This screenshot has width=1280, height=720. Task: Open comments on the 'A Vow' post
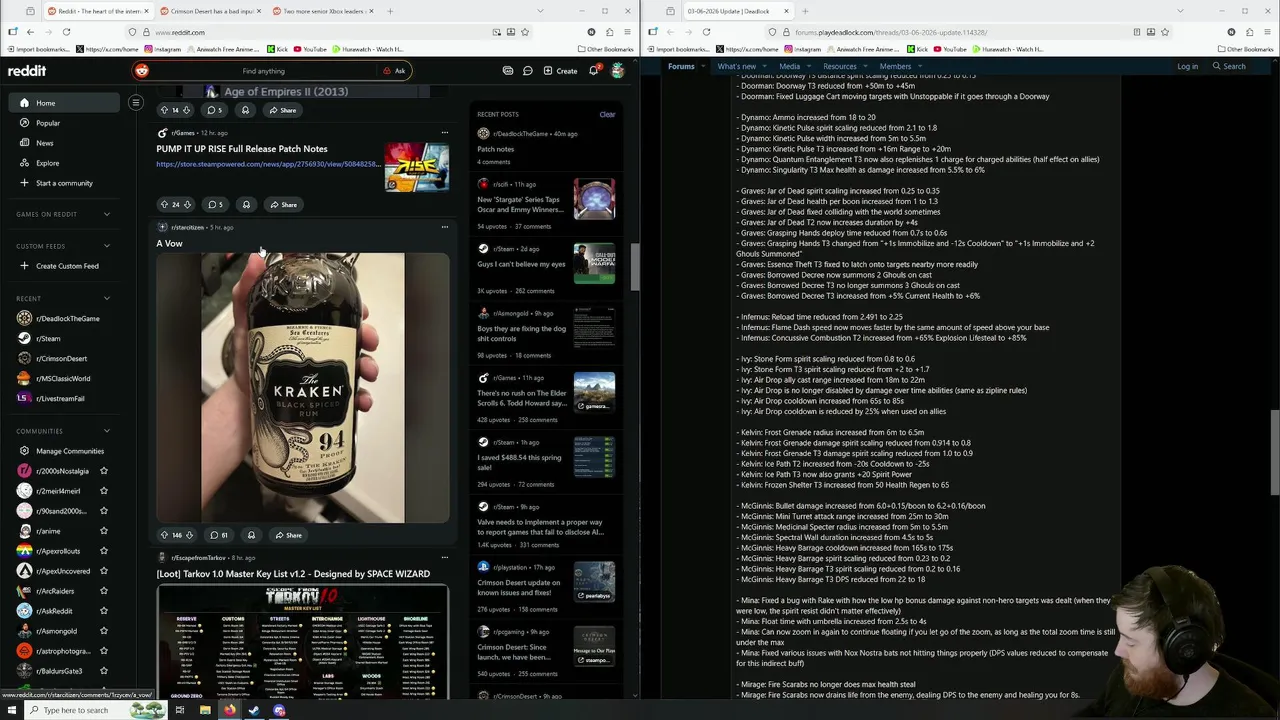click(x=217, y=535)
